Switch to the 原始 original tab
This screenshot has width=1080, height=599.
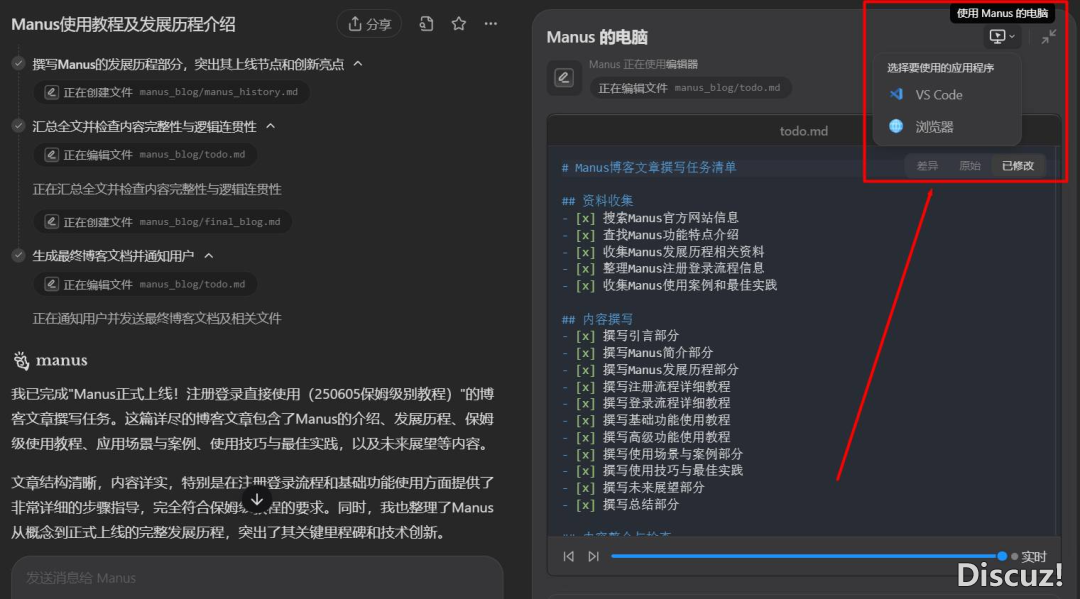pos(970,166)
